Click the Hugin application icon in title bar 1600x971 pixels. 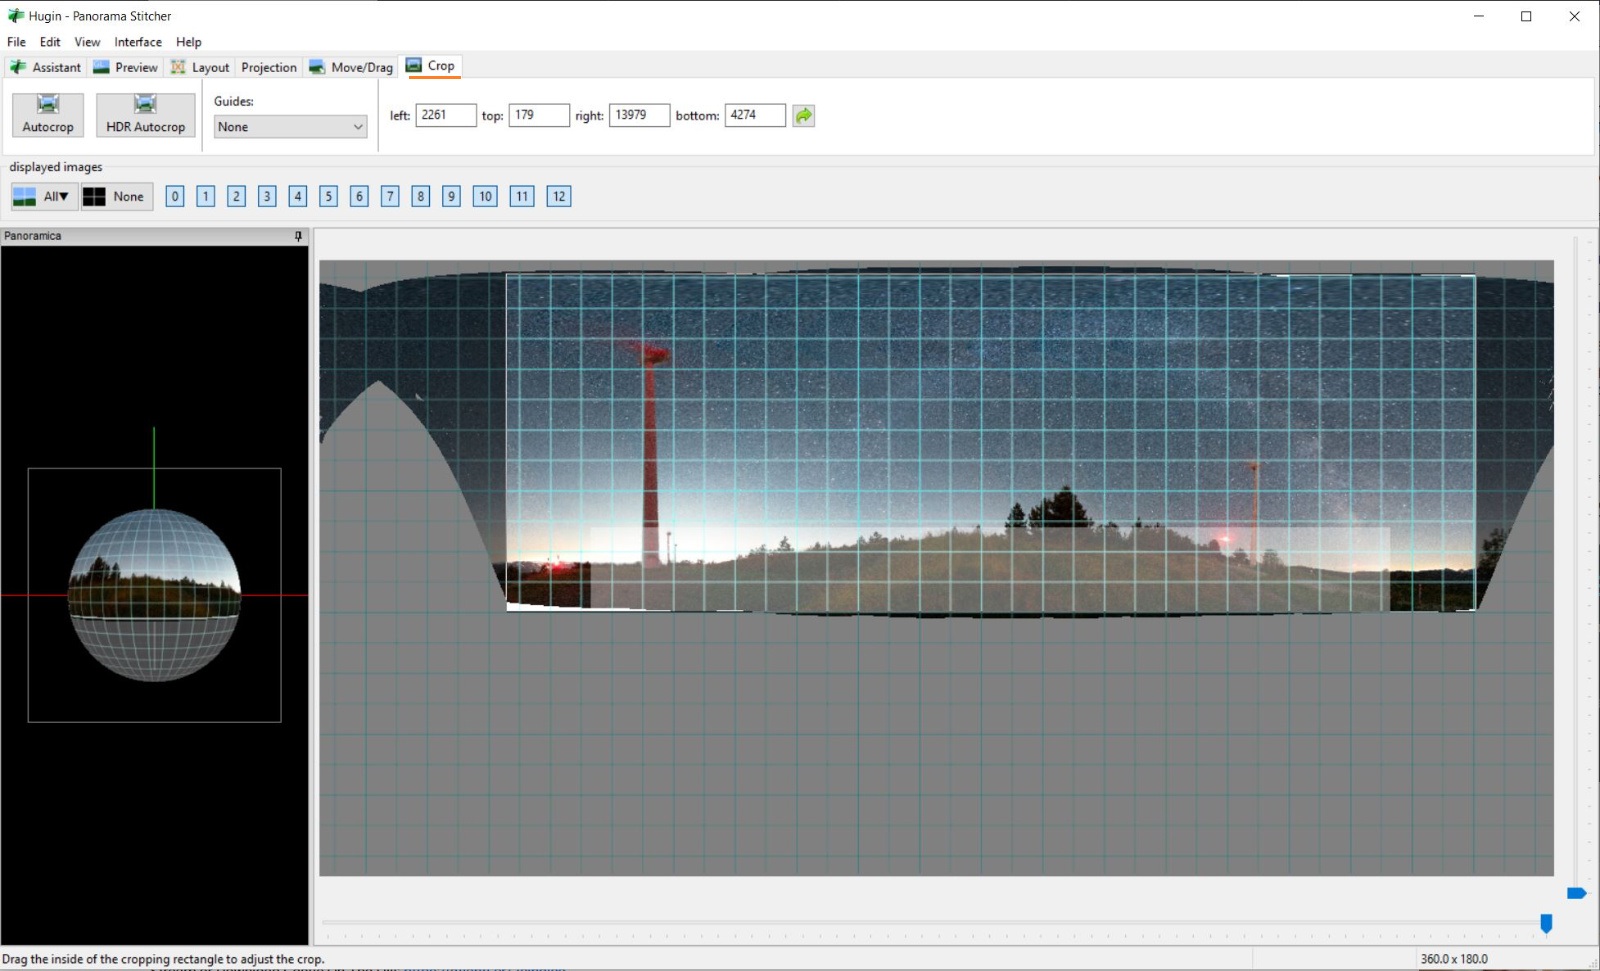(15, 16)
